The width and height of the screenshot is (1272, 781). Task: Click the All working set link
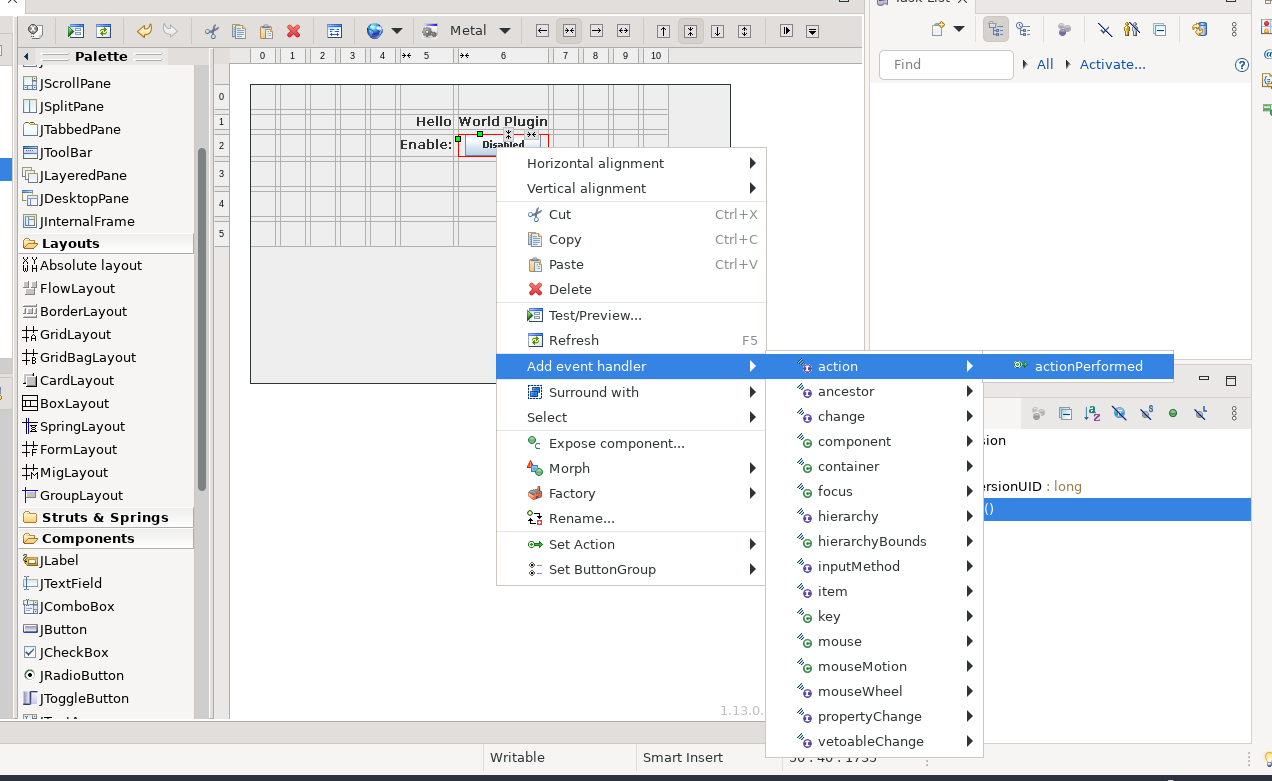tap(1044, 64)
